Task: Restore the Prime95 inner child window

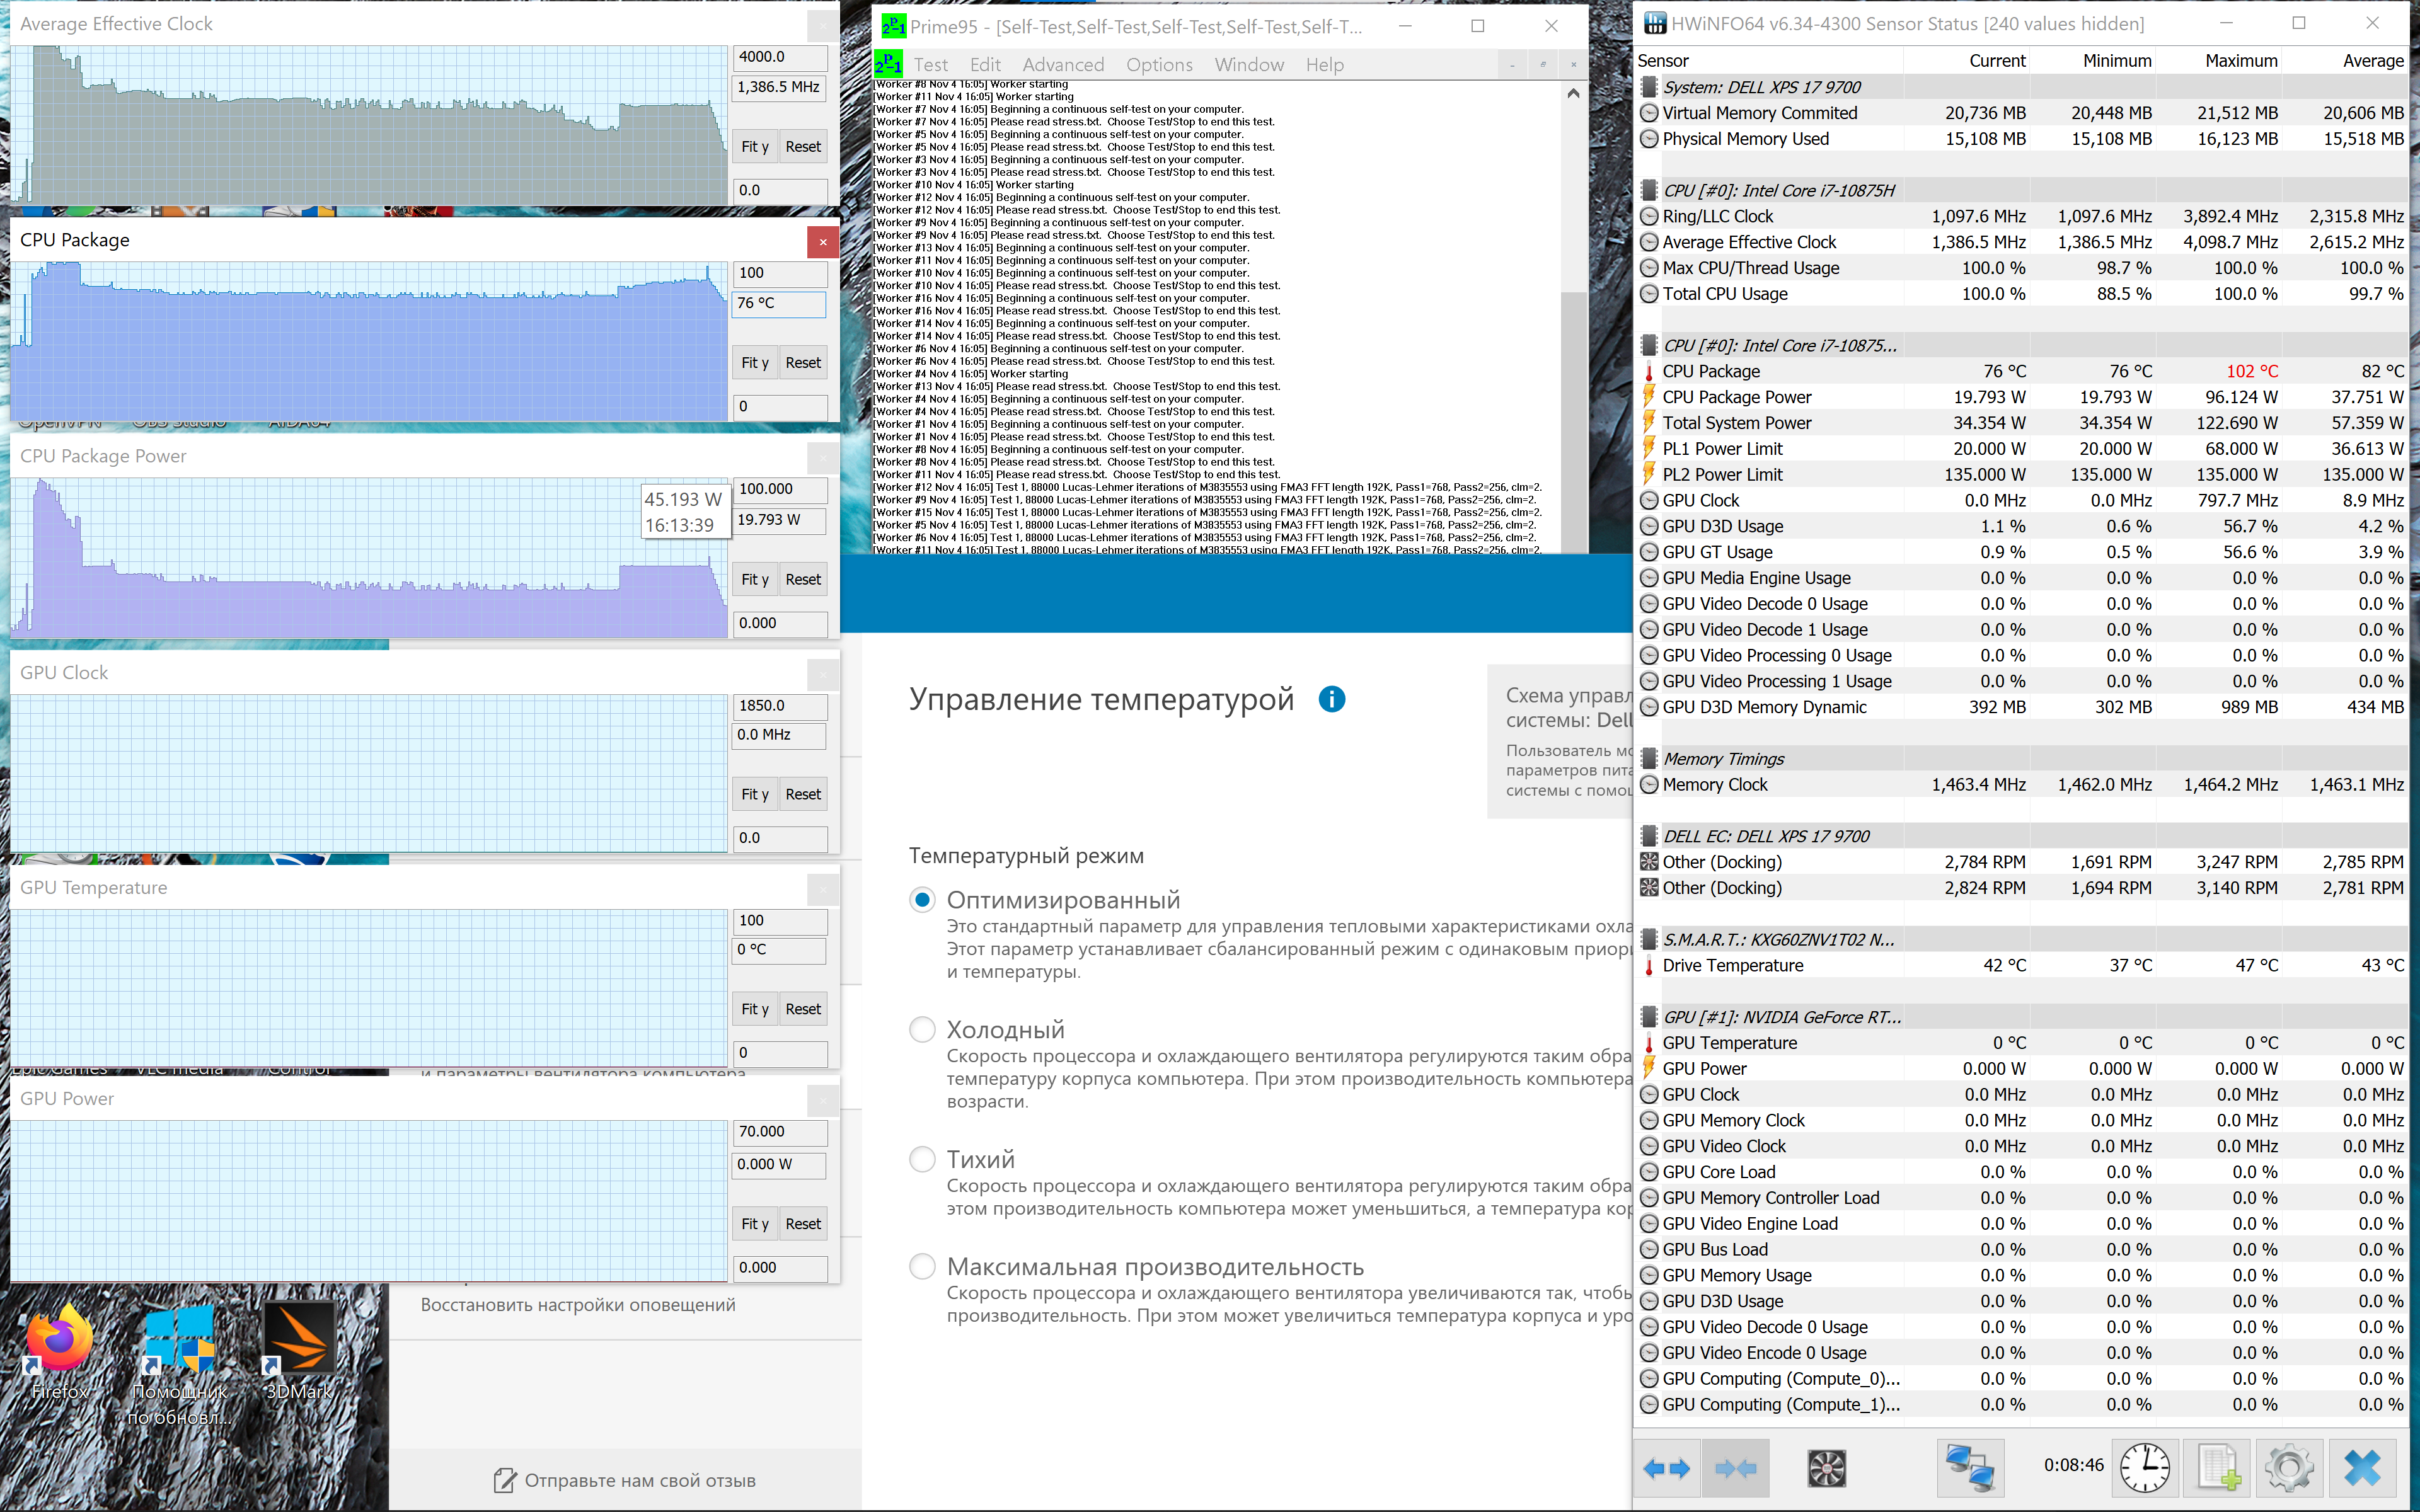Action: (x=1542, y=65)
